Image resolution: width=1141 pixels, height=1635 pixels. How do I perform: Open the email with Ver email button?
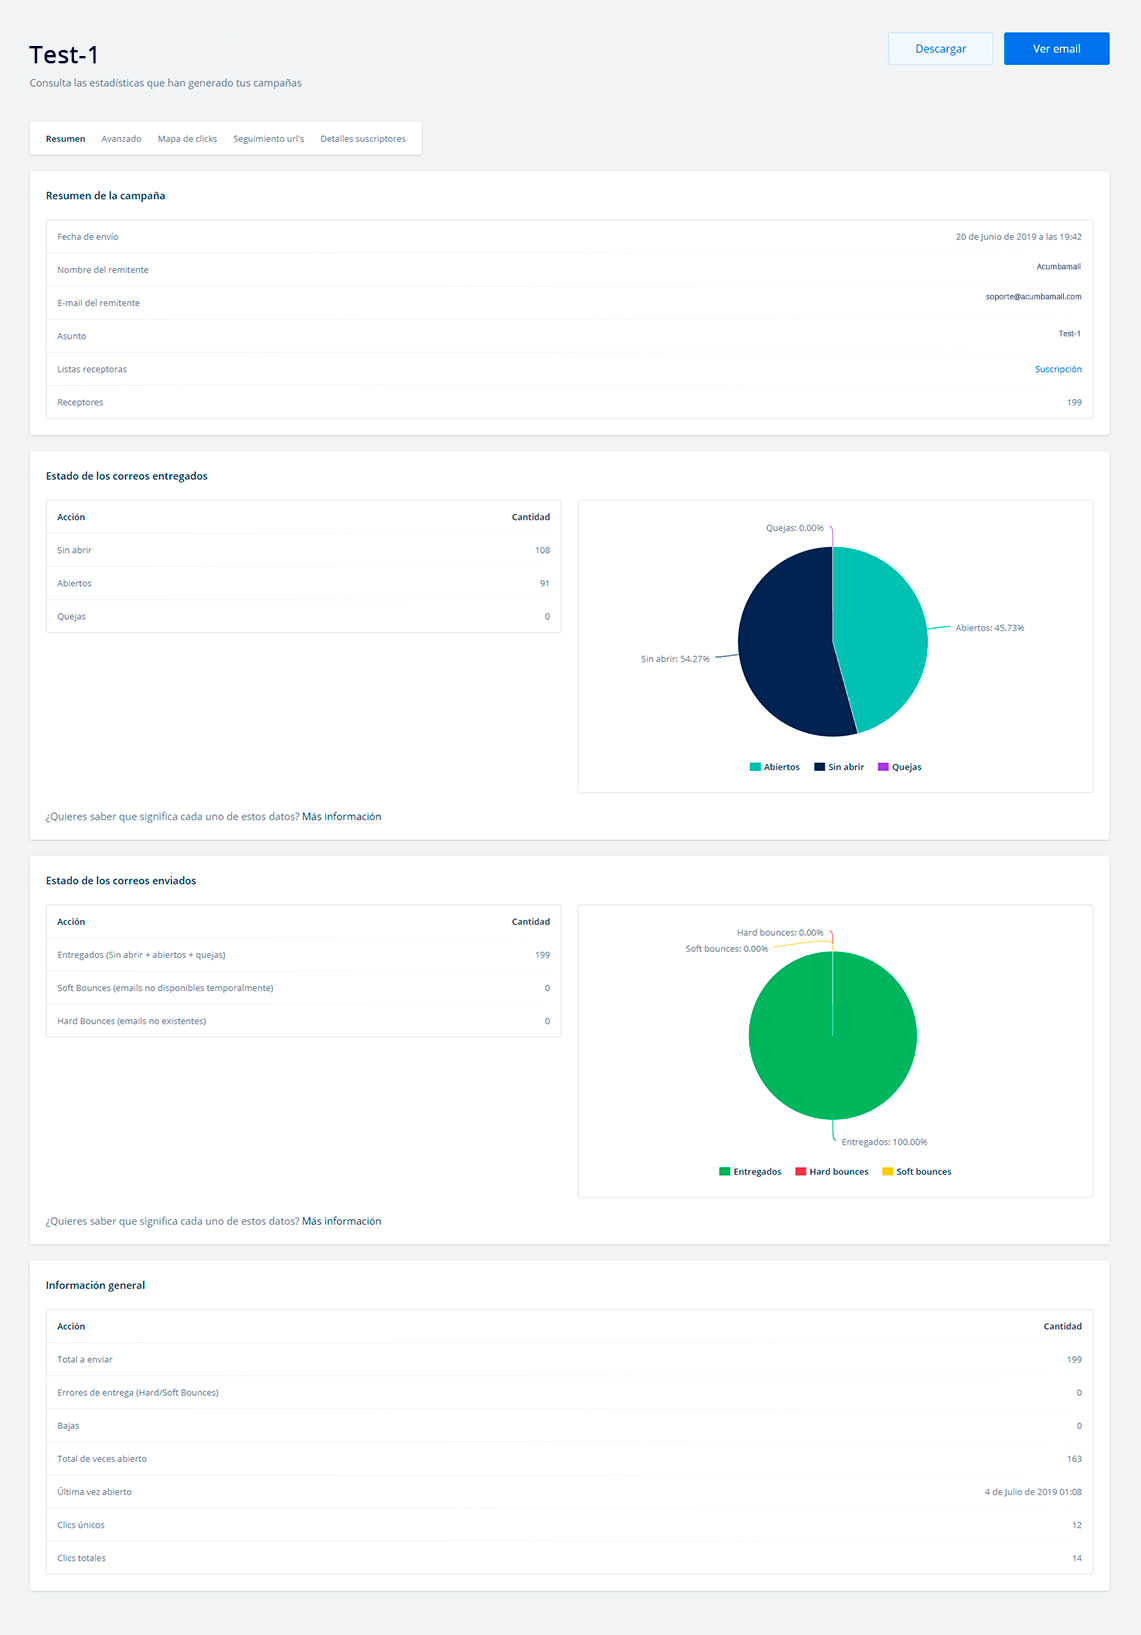coord(1056,49)
